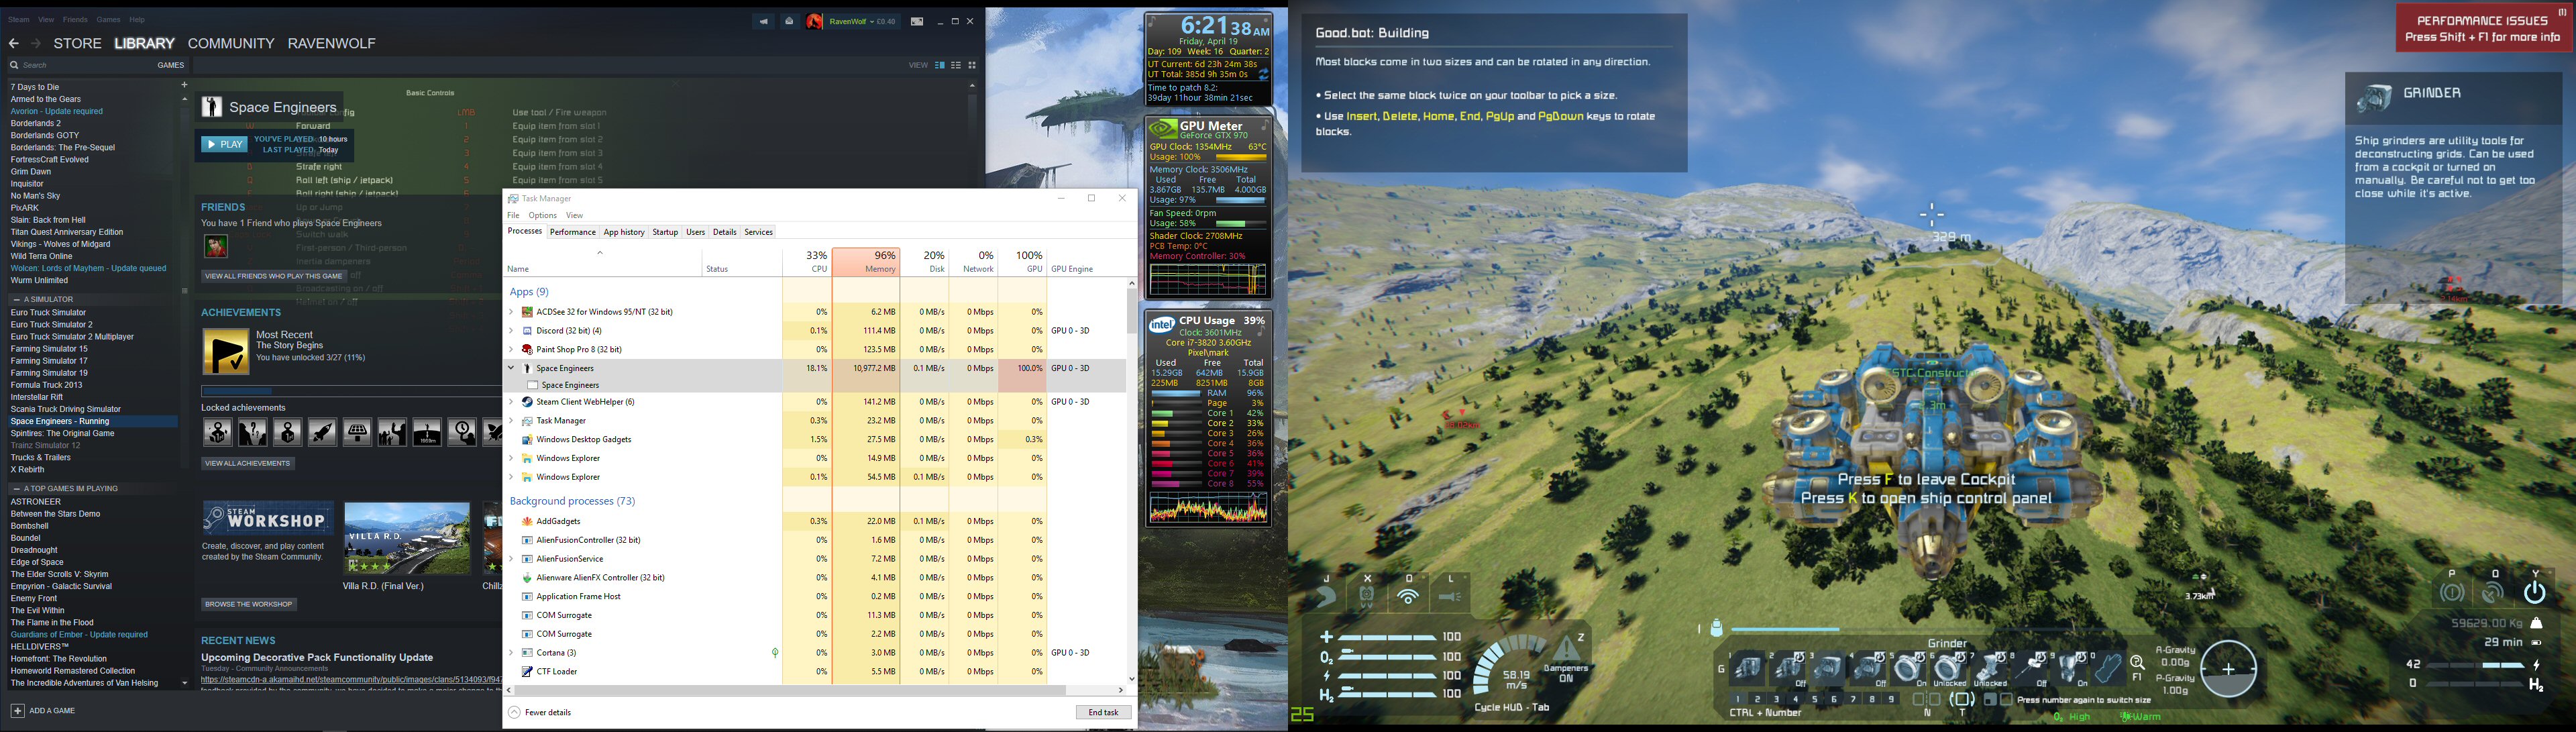Click the Space Engineers game logo icon
Screen dimensions: 2576x732
point(211,107)
